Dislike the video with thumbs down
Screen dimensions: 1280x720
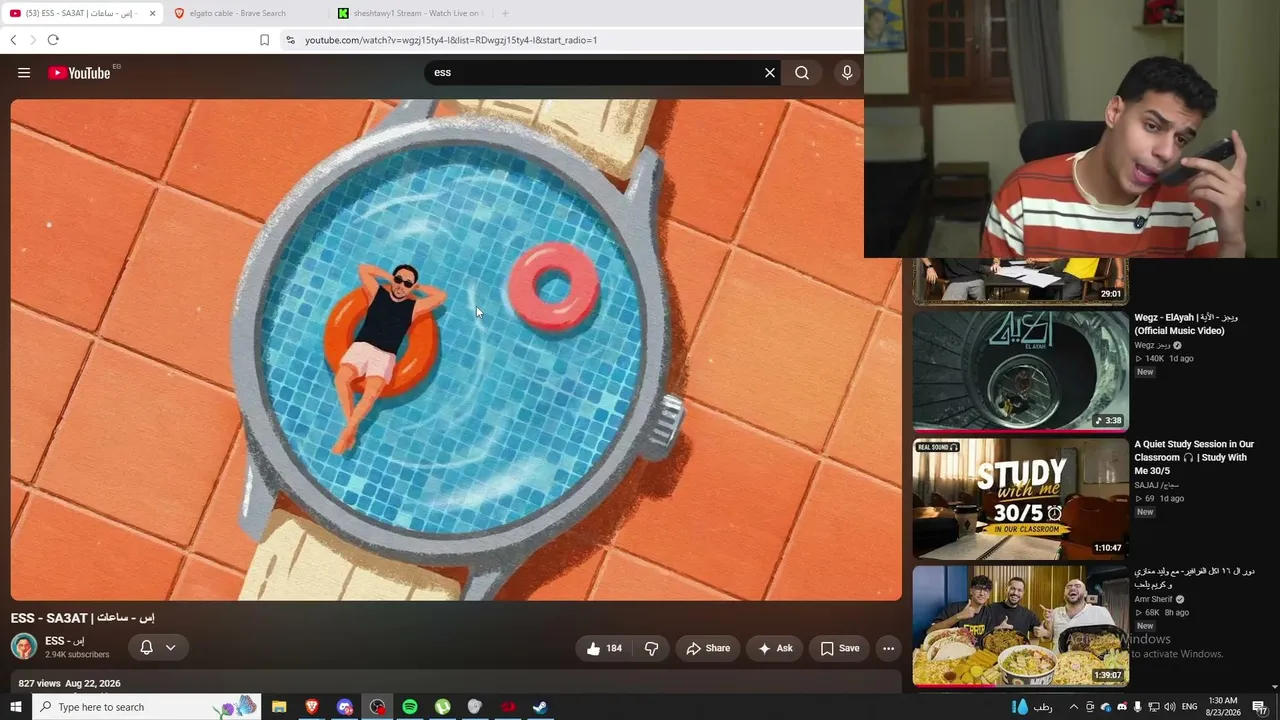(651, 648)
